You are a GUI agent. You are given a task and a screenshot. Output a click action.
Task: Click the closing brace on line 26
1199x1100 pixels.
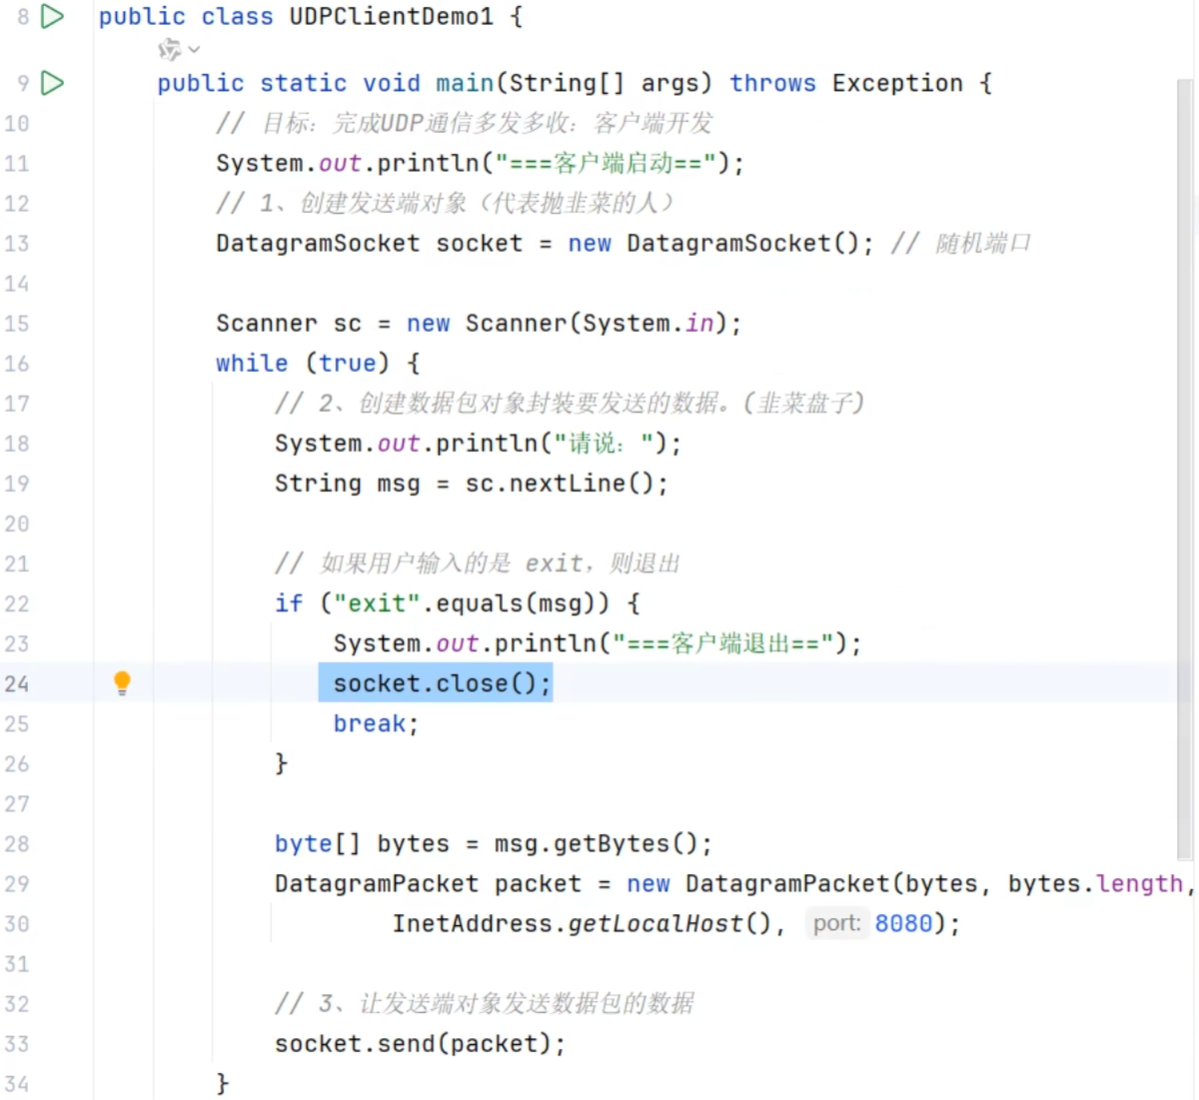pos(281,763)
